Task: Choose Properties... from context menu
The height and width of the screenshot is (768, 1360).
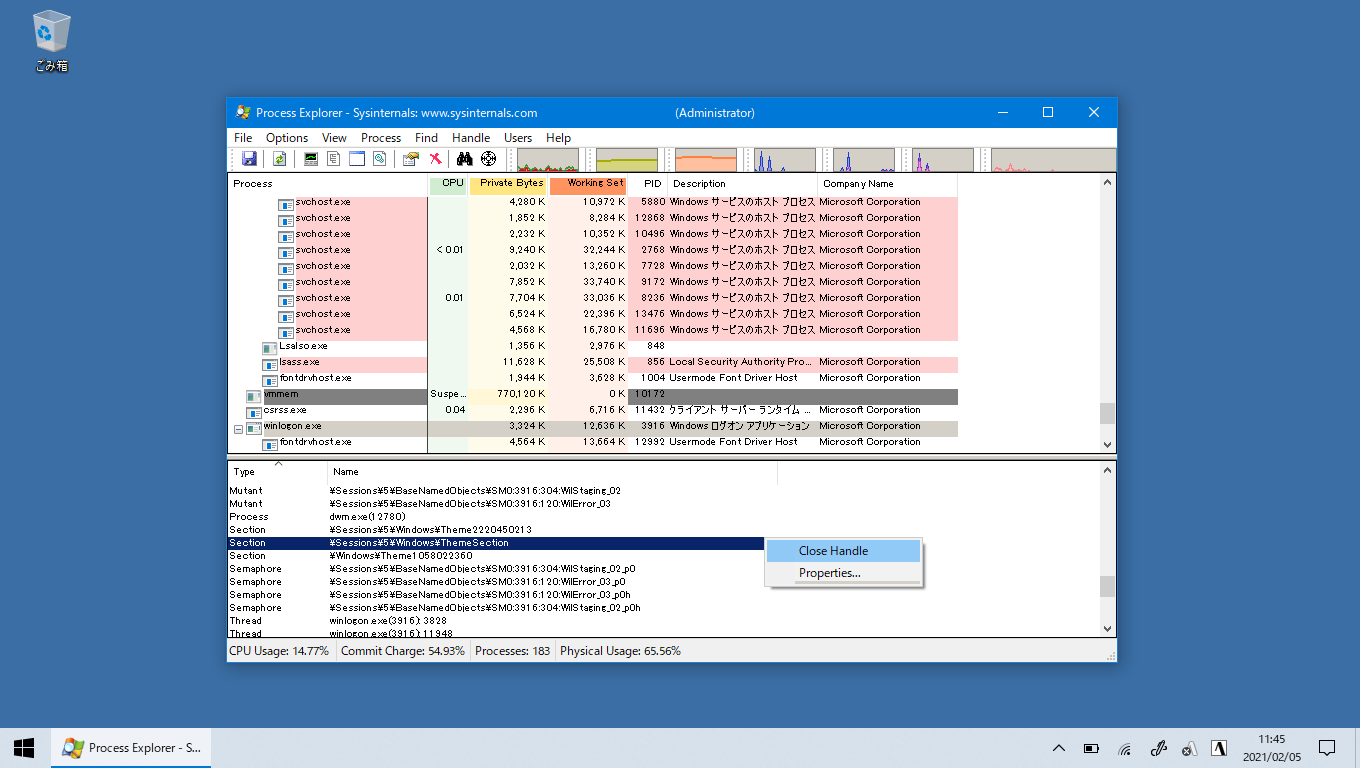Action: (x=843, y=573)
